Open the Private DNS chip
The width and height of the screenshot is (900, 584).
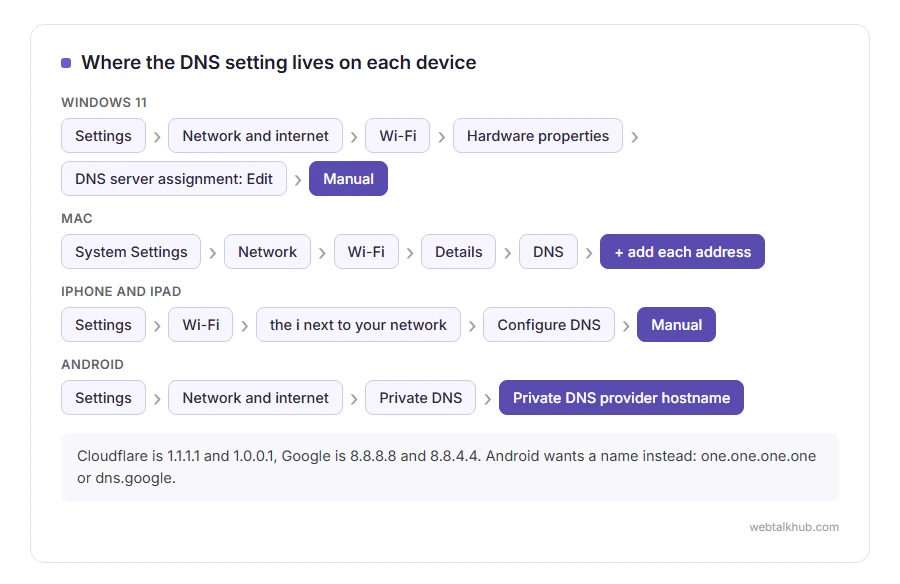[421, 397]
